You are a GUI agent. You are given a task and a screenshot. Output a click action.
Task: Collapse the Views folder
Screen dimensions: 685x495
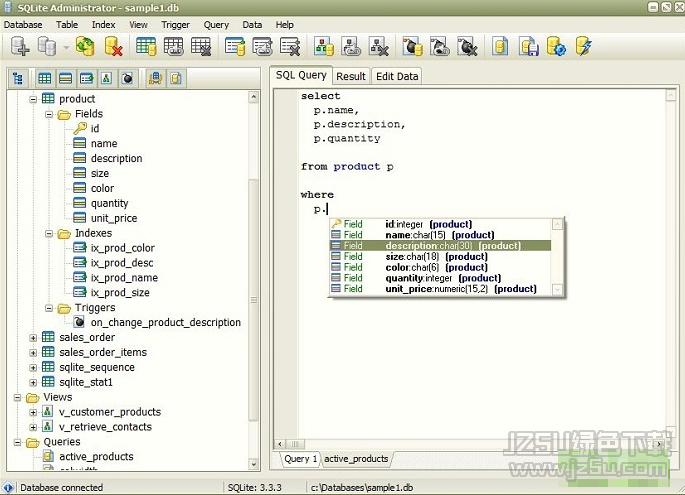pos(17,397)
